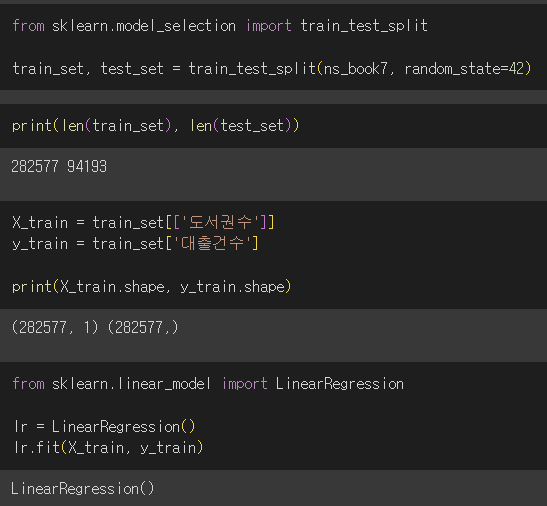
Task: Click the line 'train_set, test_set = train_test_split(ns_book7, random_state=42)'
Action: coord(272,69)
